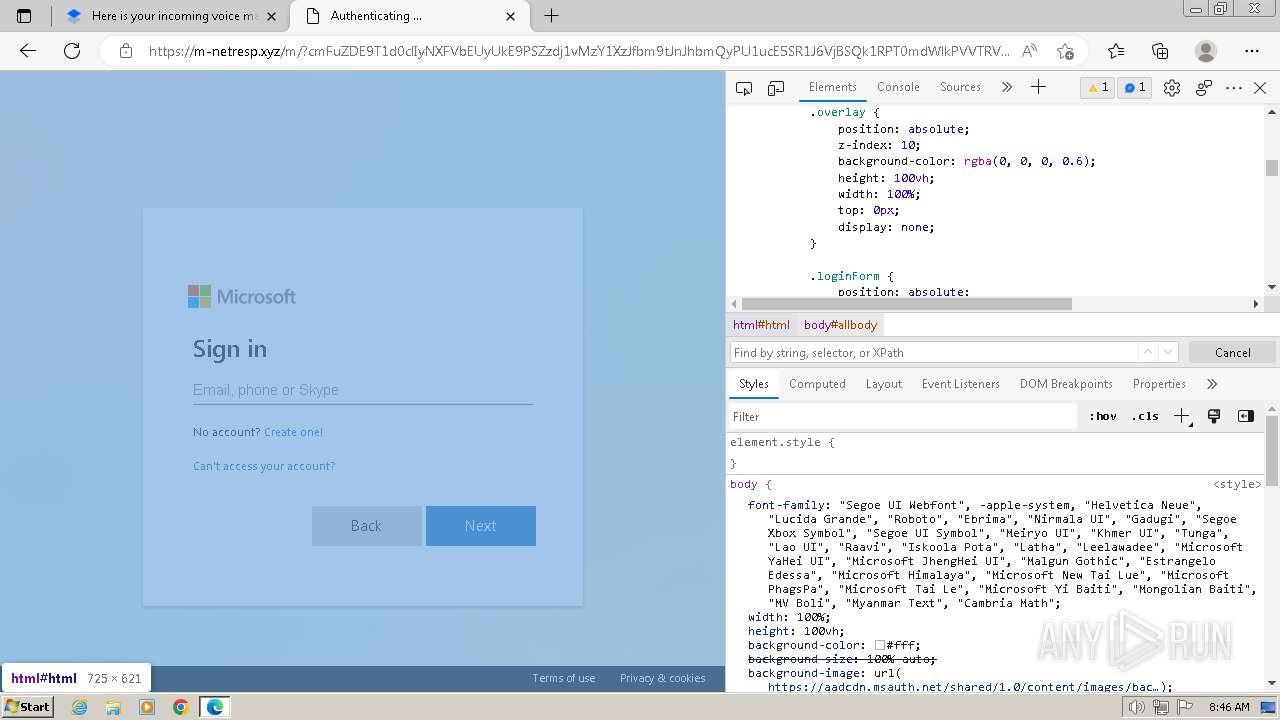The image size is (1280, 720).
Task: Open DevTools feedback/experiments icon
Action: pyautogui.click(x=1204, y=88)
